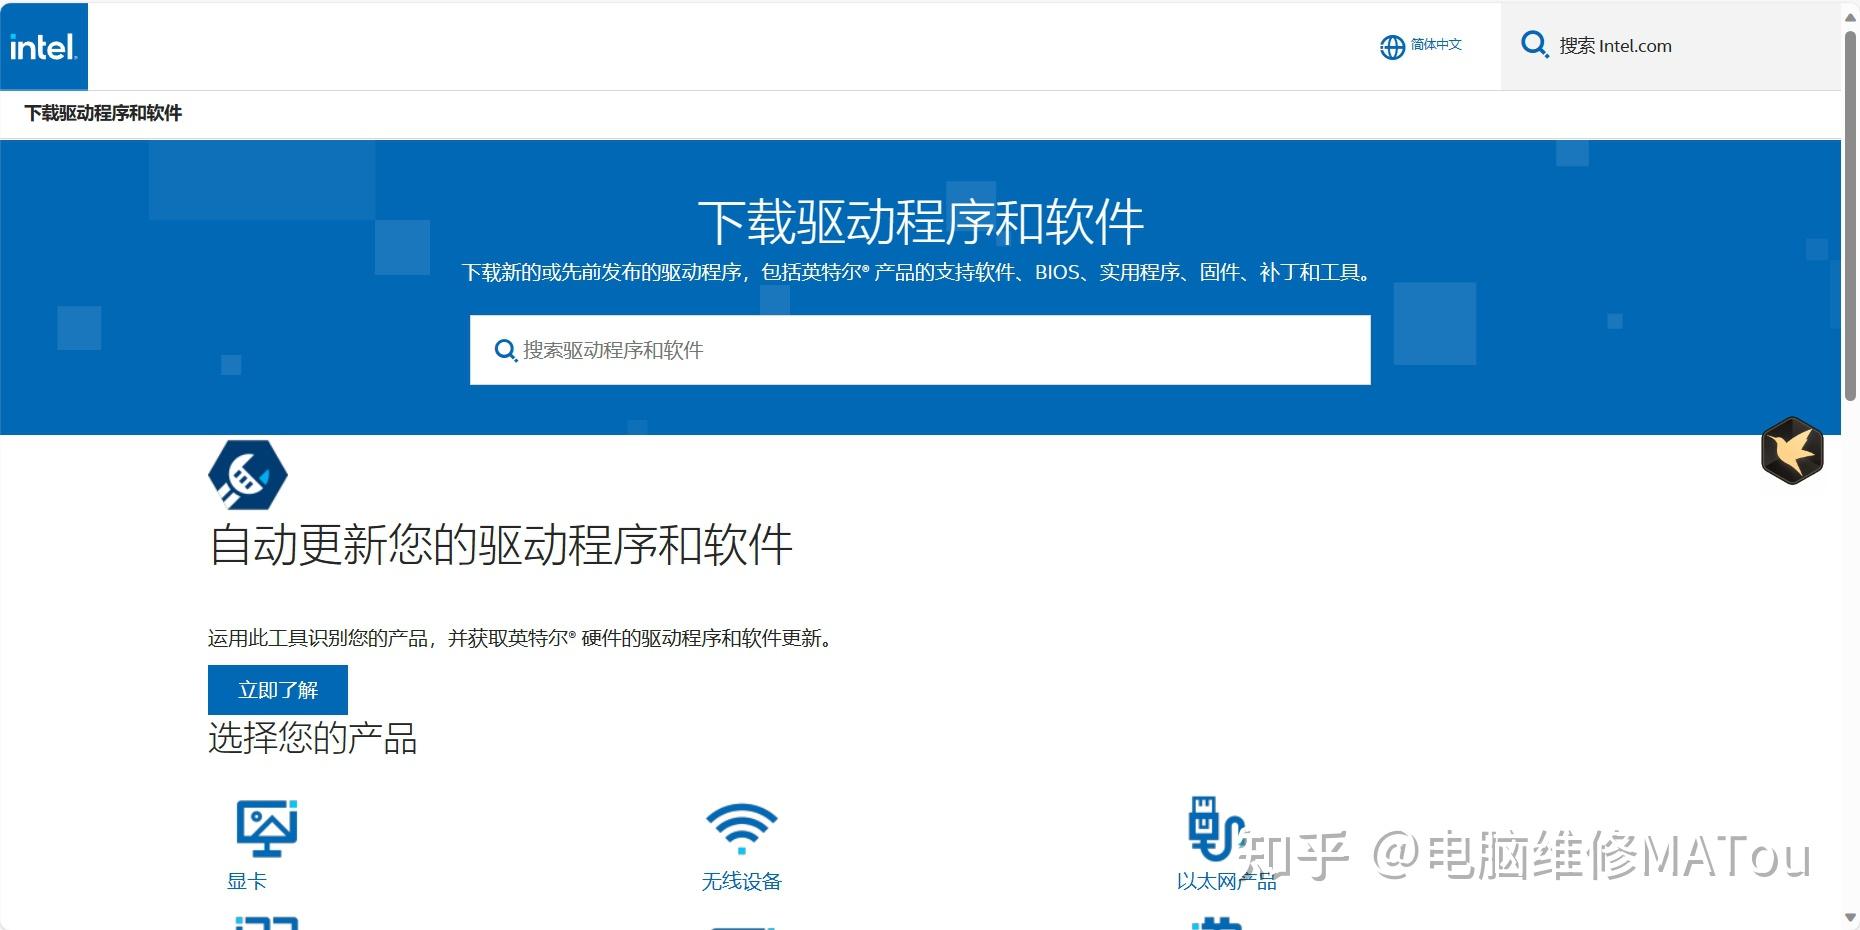1860x930 pixels.
Task: Select the 以太网产品 cable icon
Action: (1216, 828)
